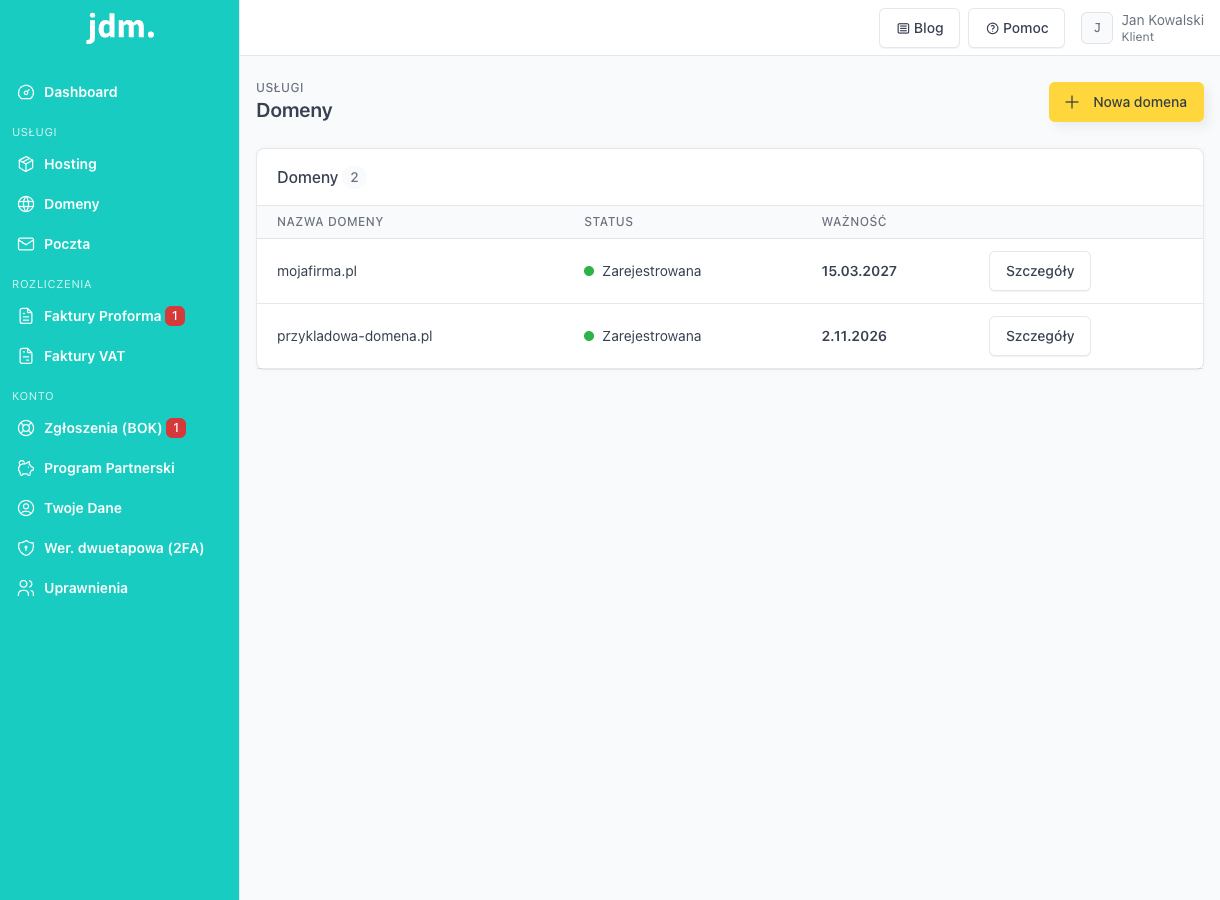Click the domain name mojafirma.pl
1220x900 pixels.
point(317,271)
